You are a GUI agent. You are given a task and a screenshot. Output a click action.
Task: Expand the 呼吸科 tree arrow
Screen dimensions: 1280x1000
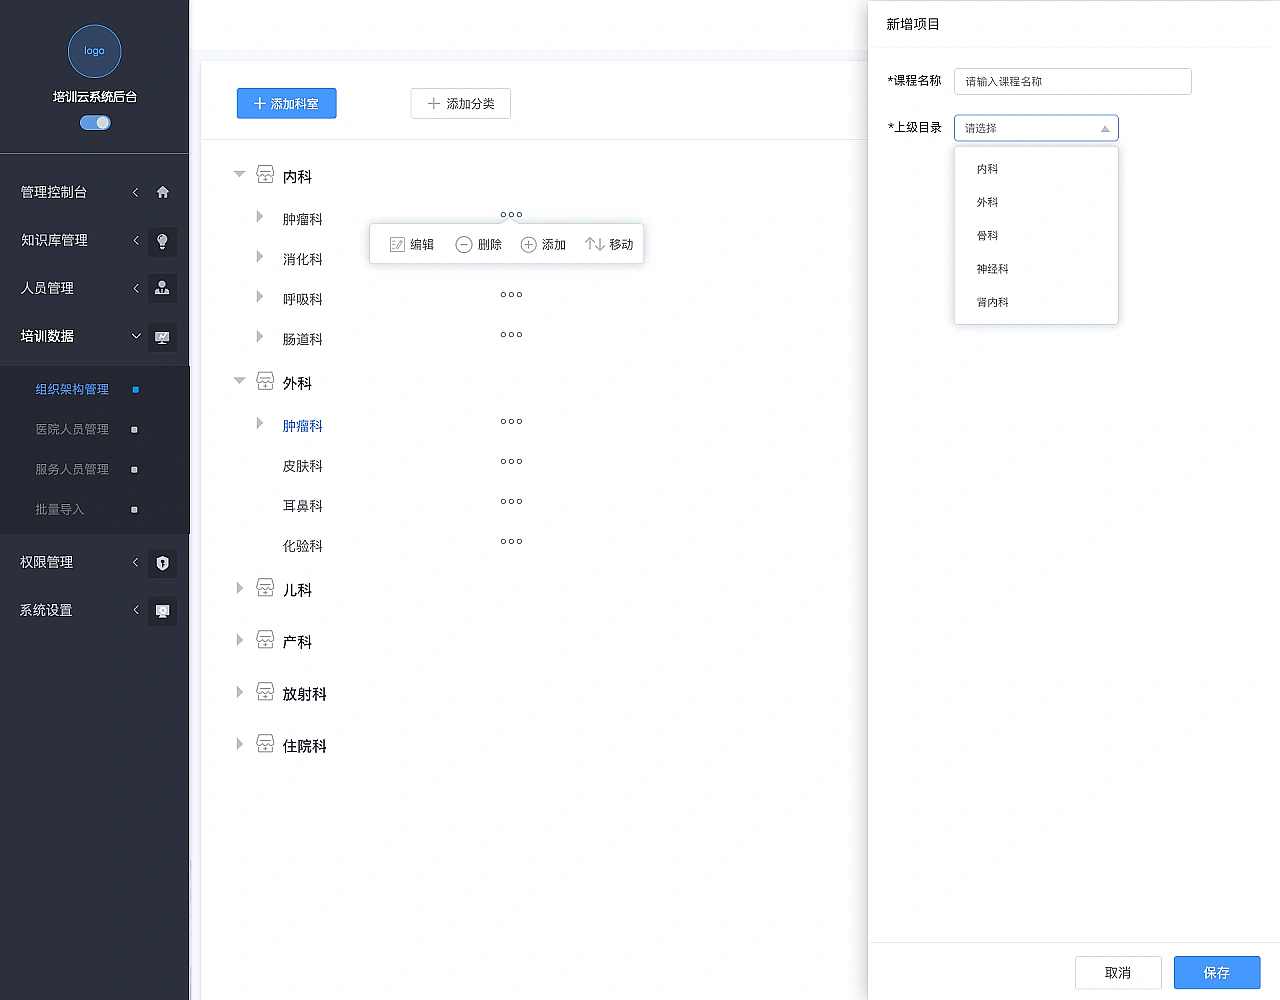pos(259,297)
